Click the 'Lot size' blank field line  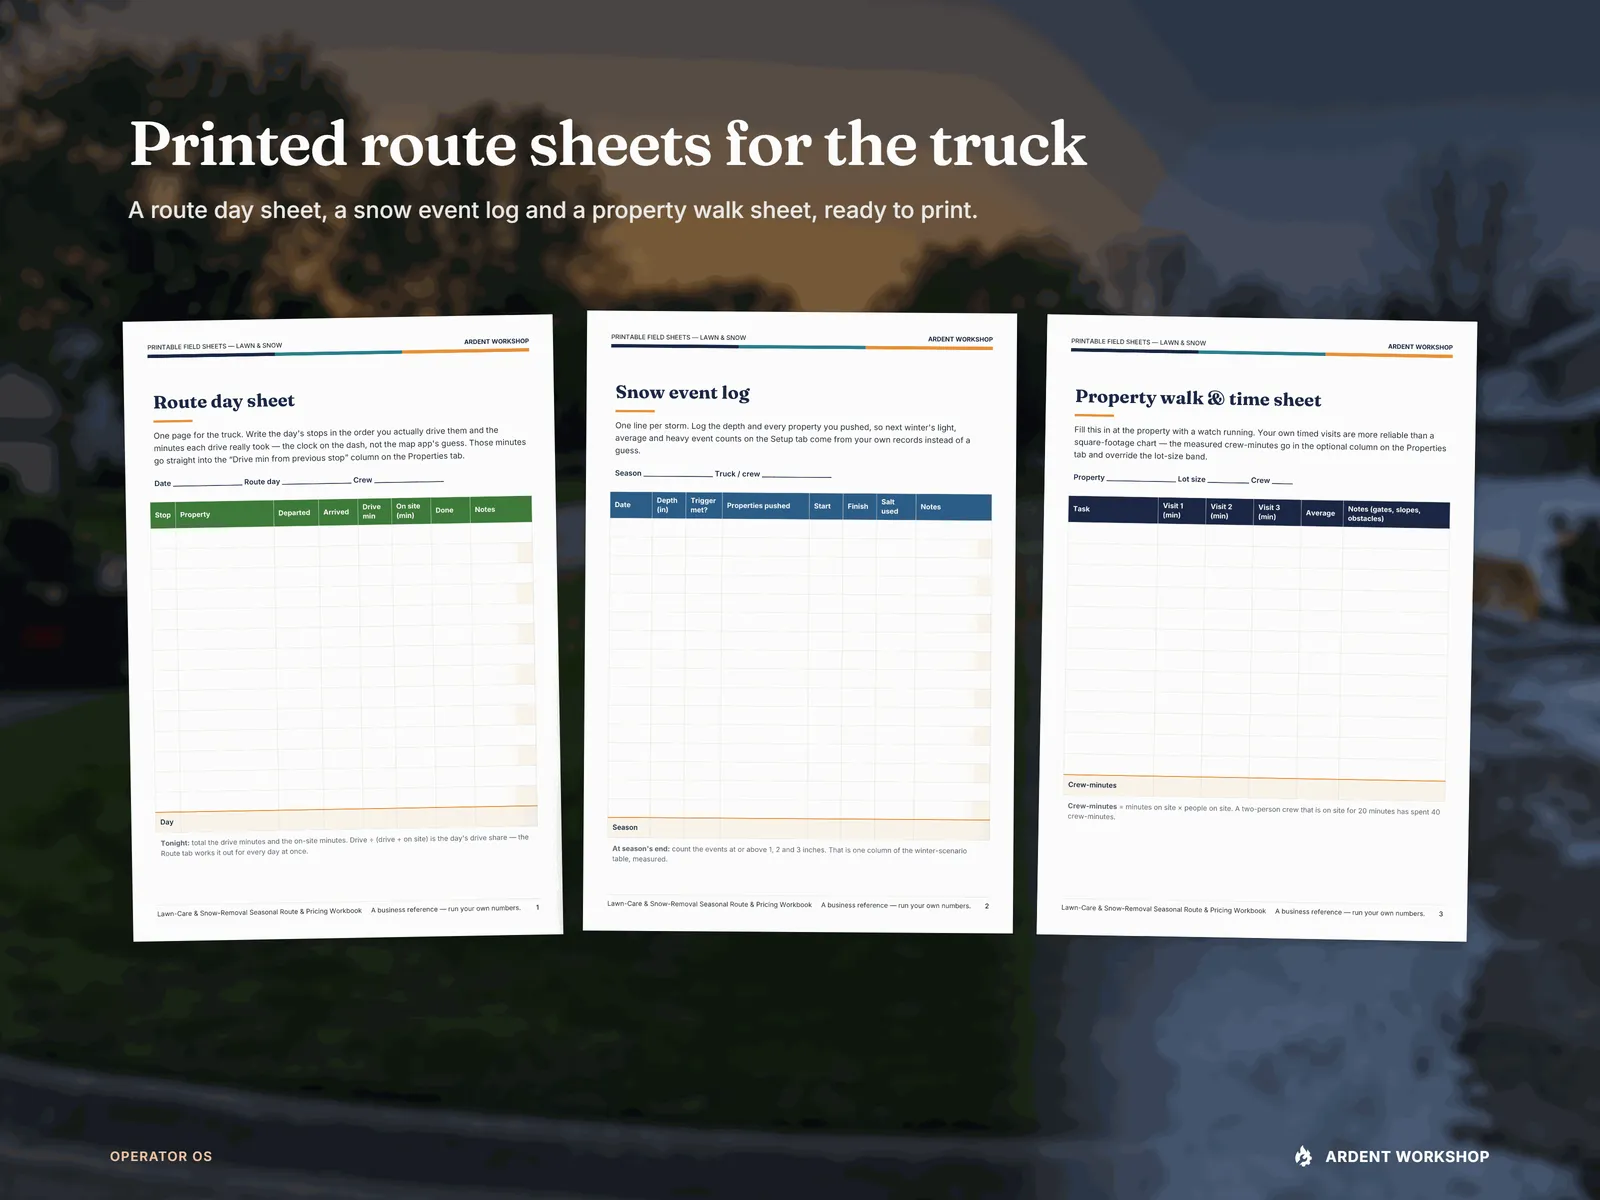[1228, 481]
